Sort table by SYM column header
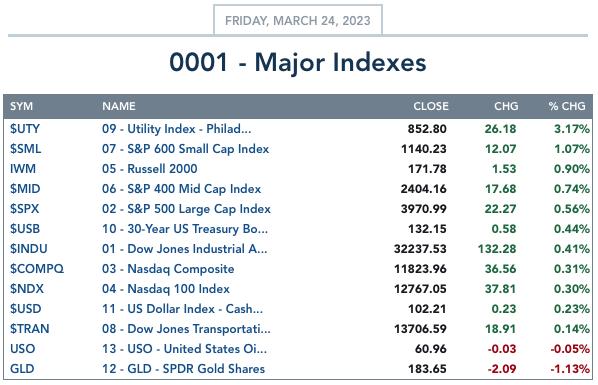 pyautogui.click(x=21, y=106)
